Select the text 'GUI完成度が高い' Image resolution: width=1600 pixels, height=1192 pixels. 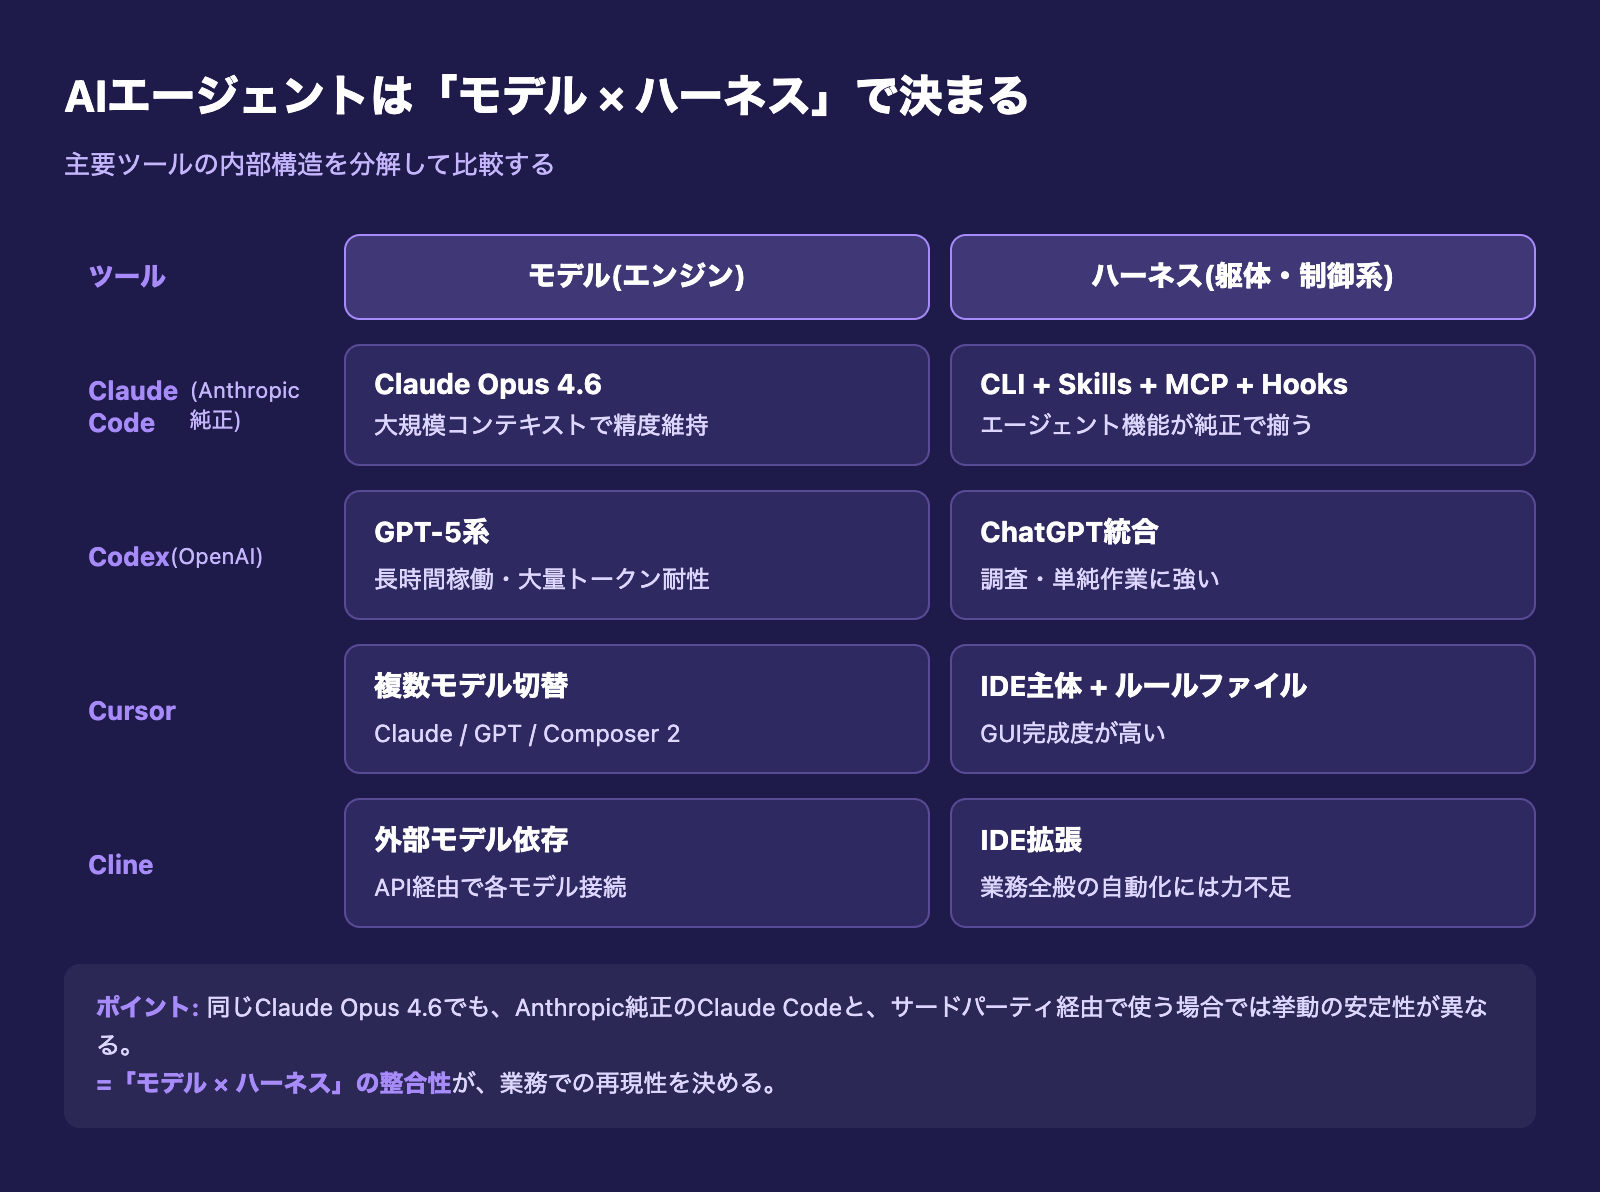[x=1073, y=734]
